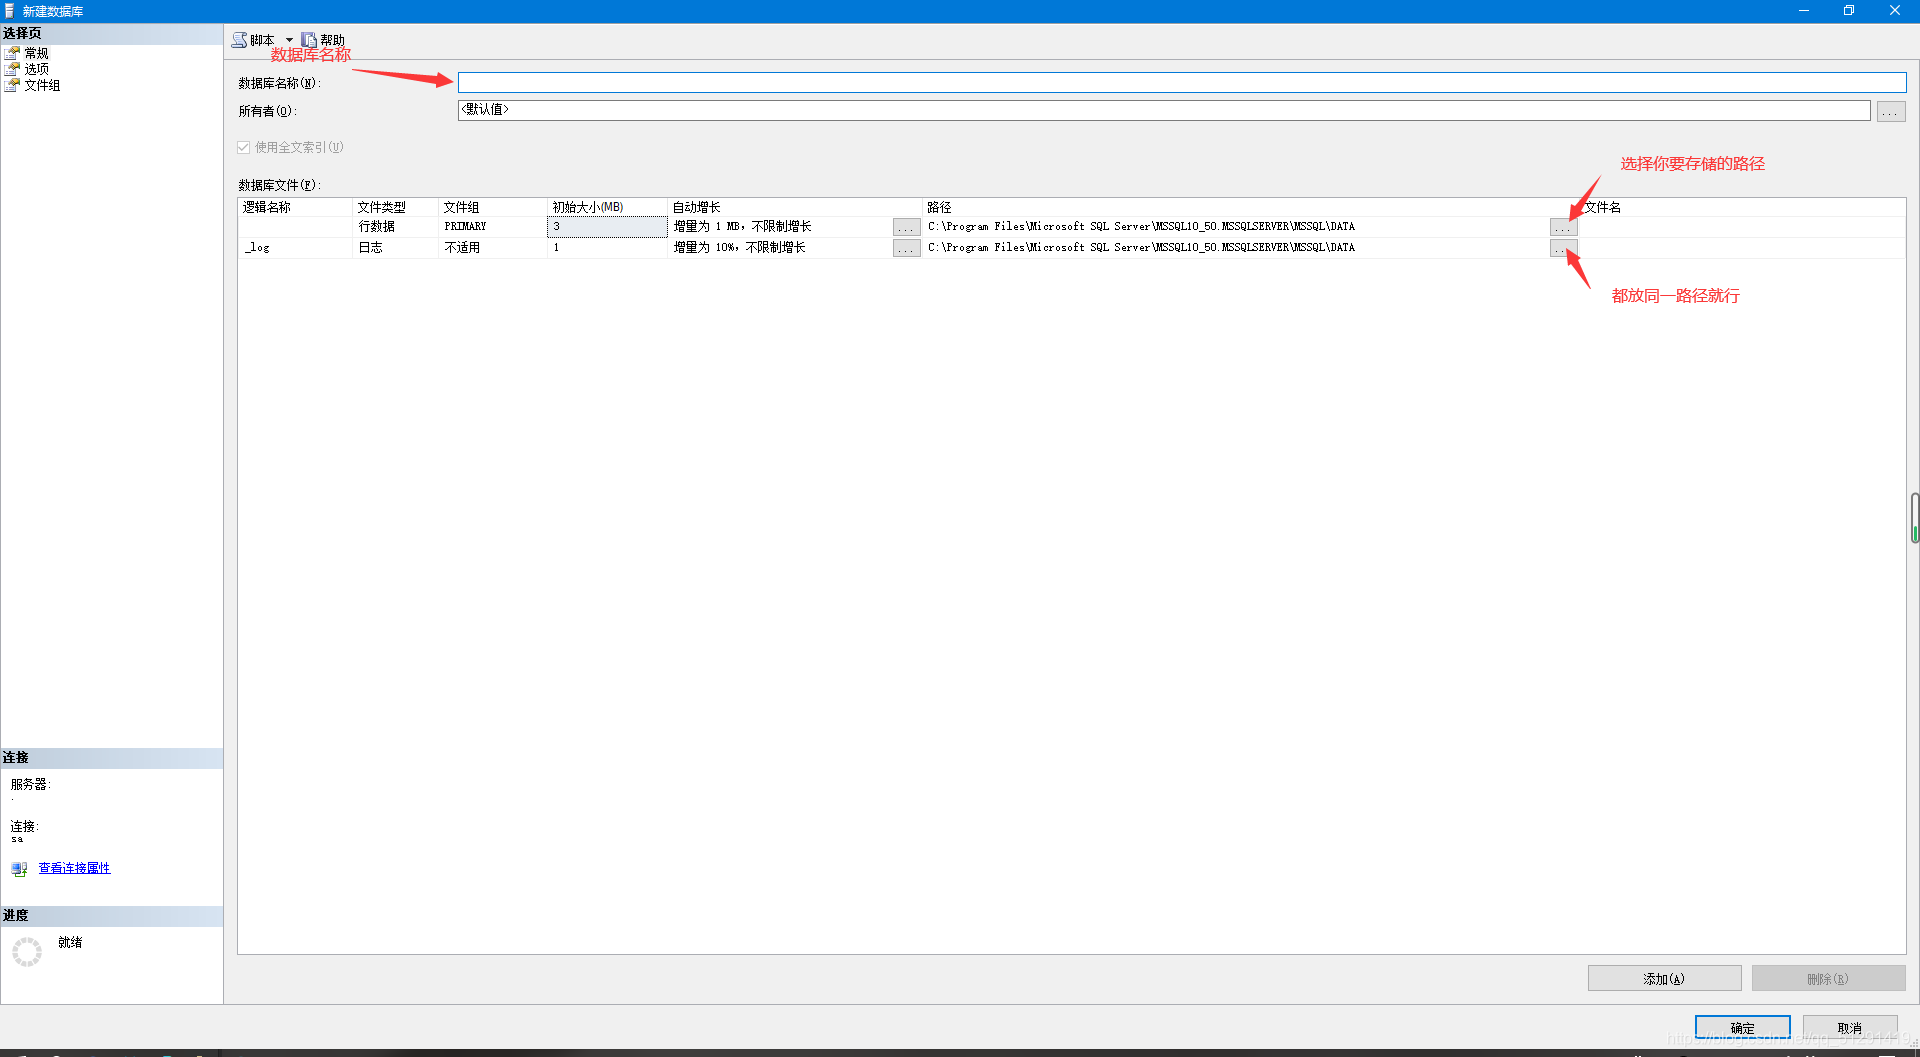Screen dimensions: 1920x1057
Task: Click the 文件组 column header
Action: [x=493, y=207]
